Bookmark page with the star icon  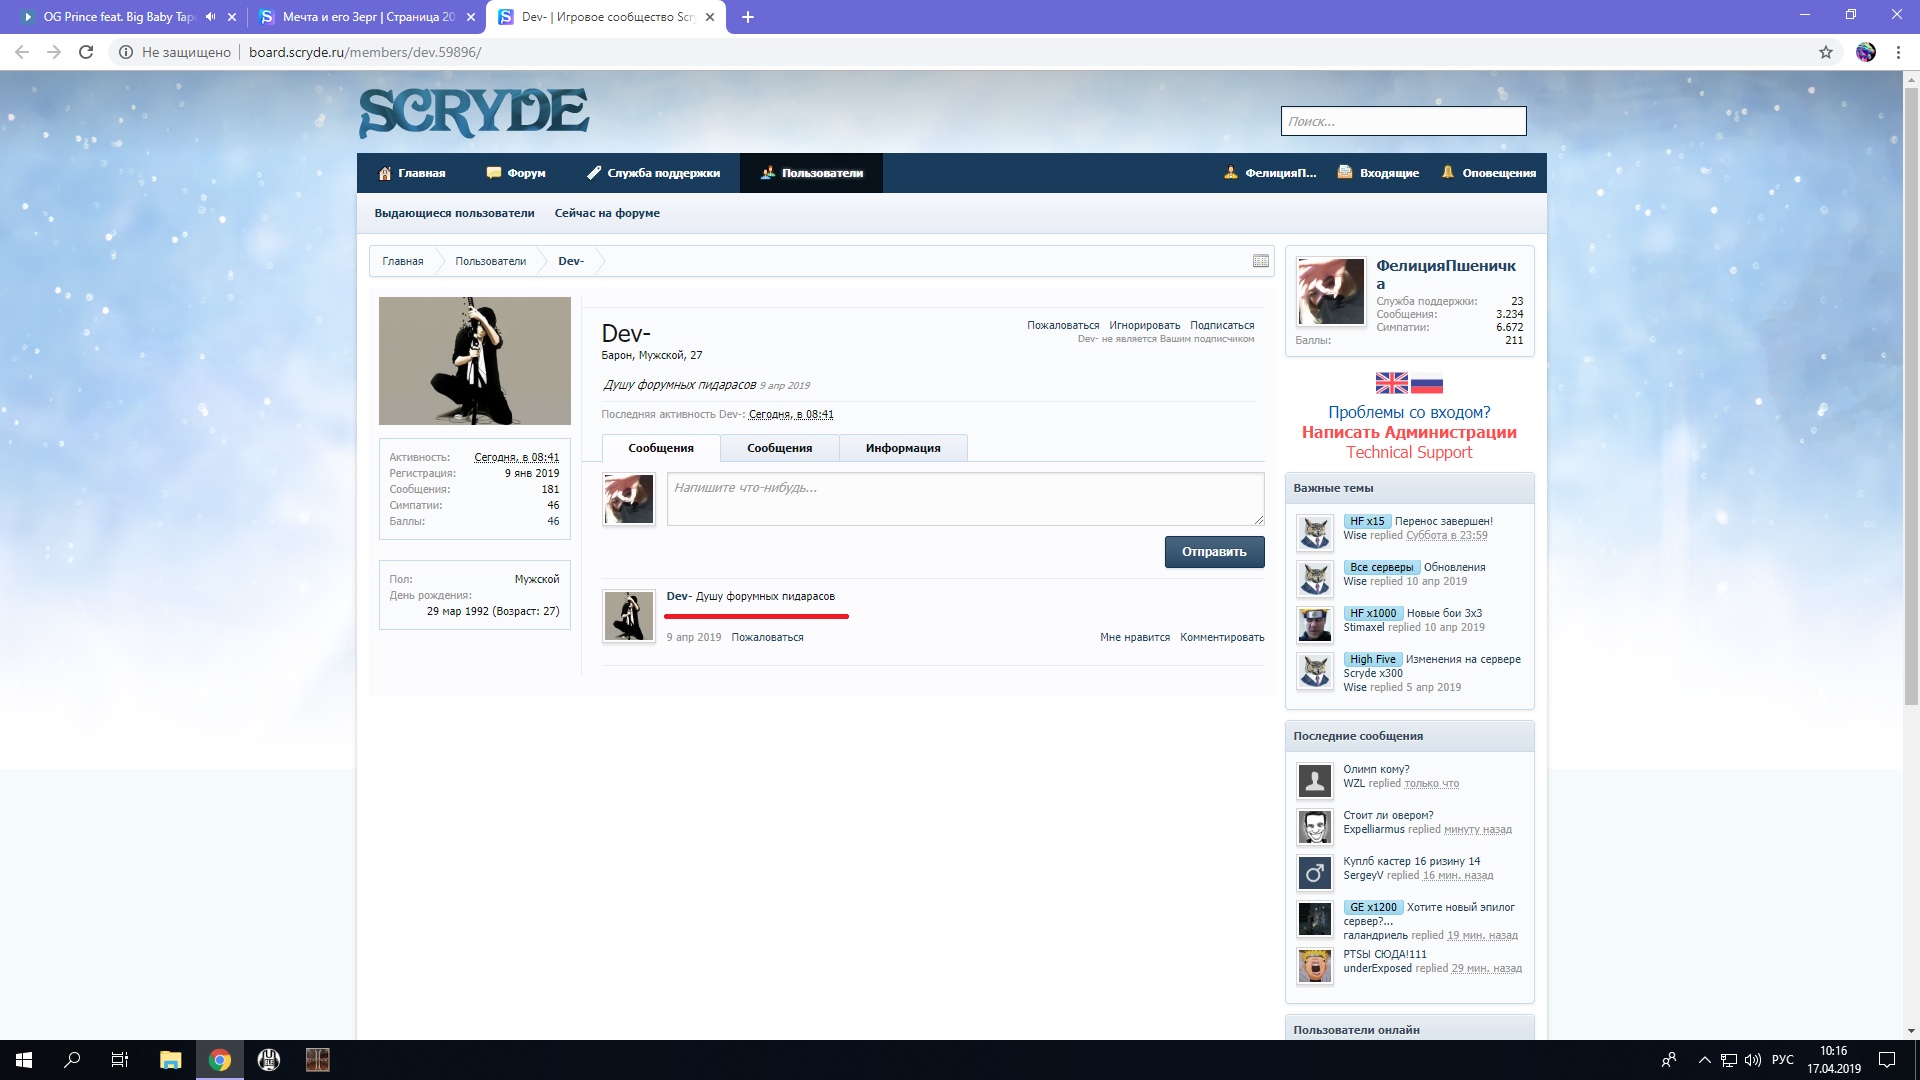[x=1826, y=52]
